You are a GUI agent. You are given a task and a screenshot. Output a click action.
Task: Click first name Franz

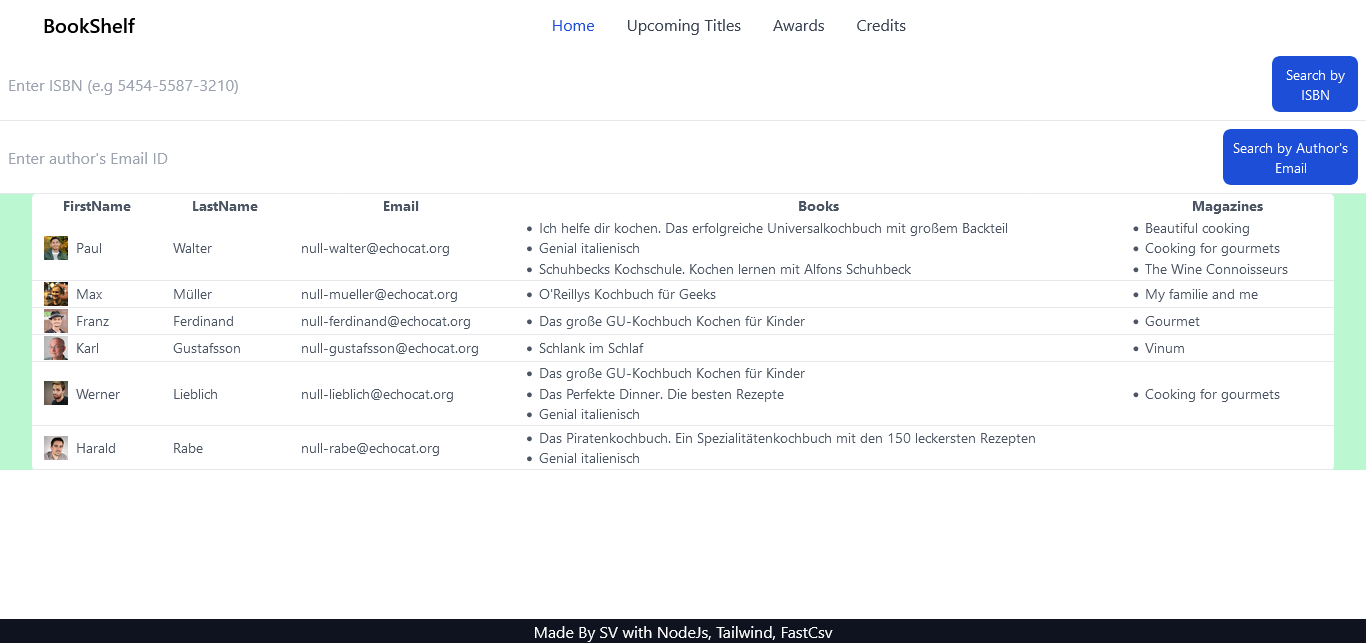click(93, 321)
